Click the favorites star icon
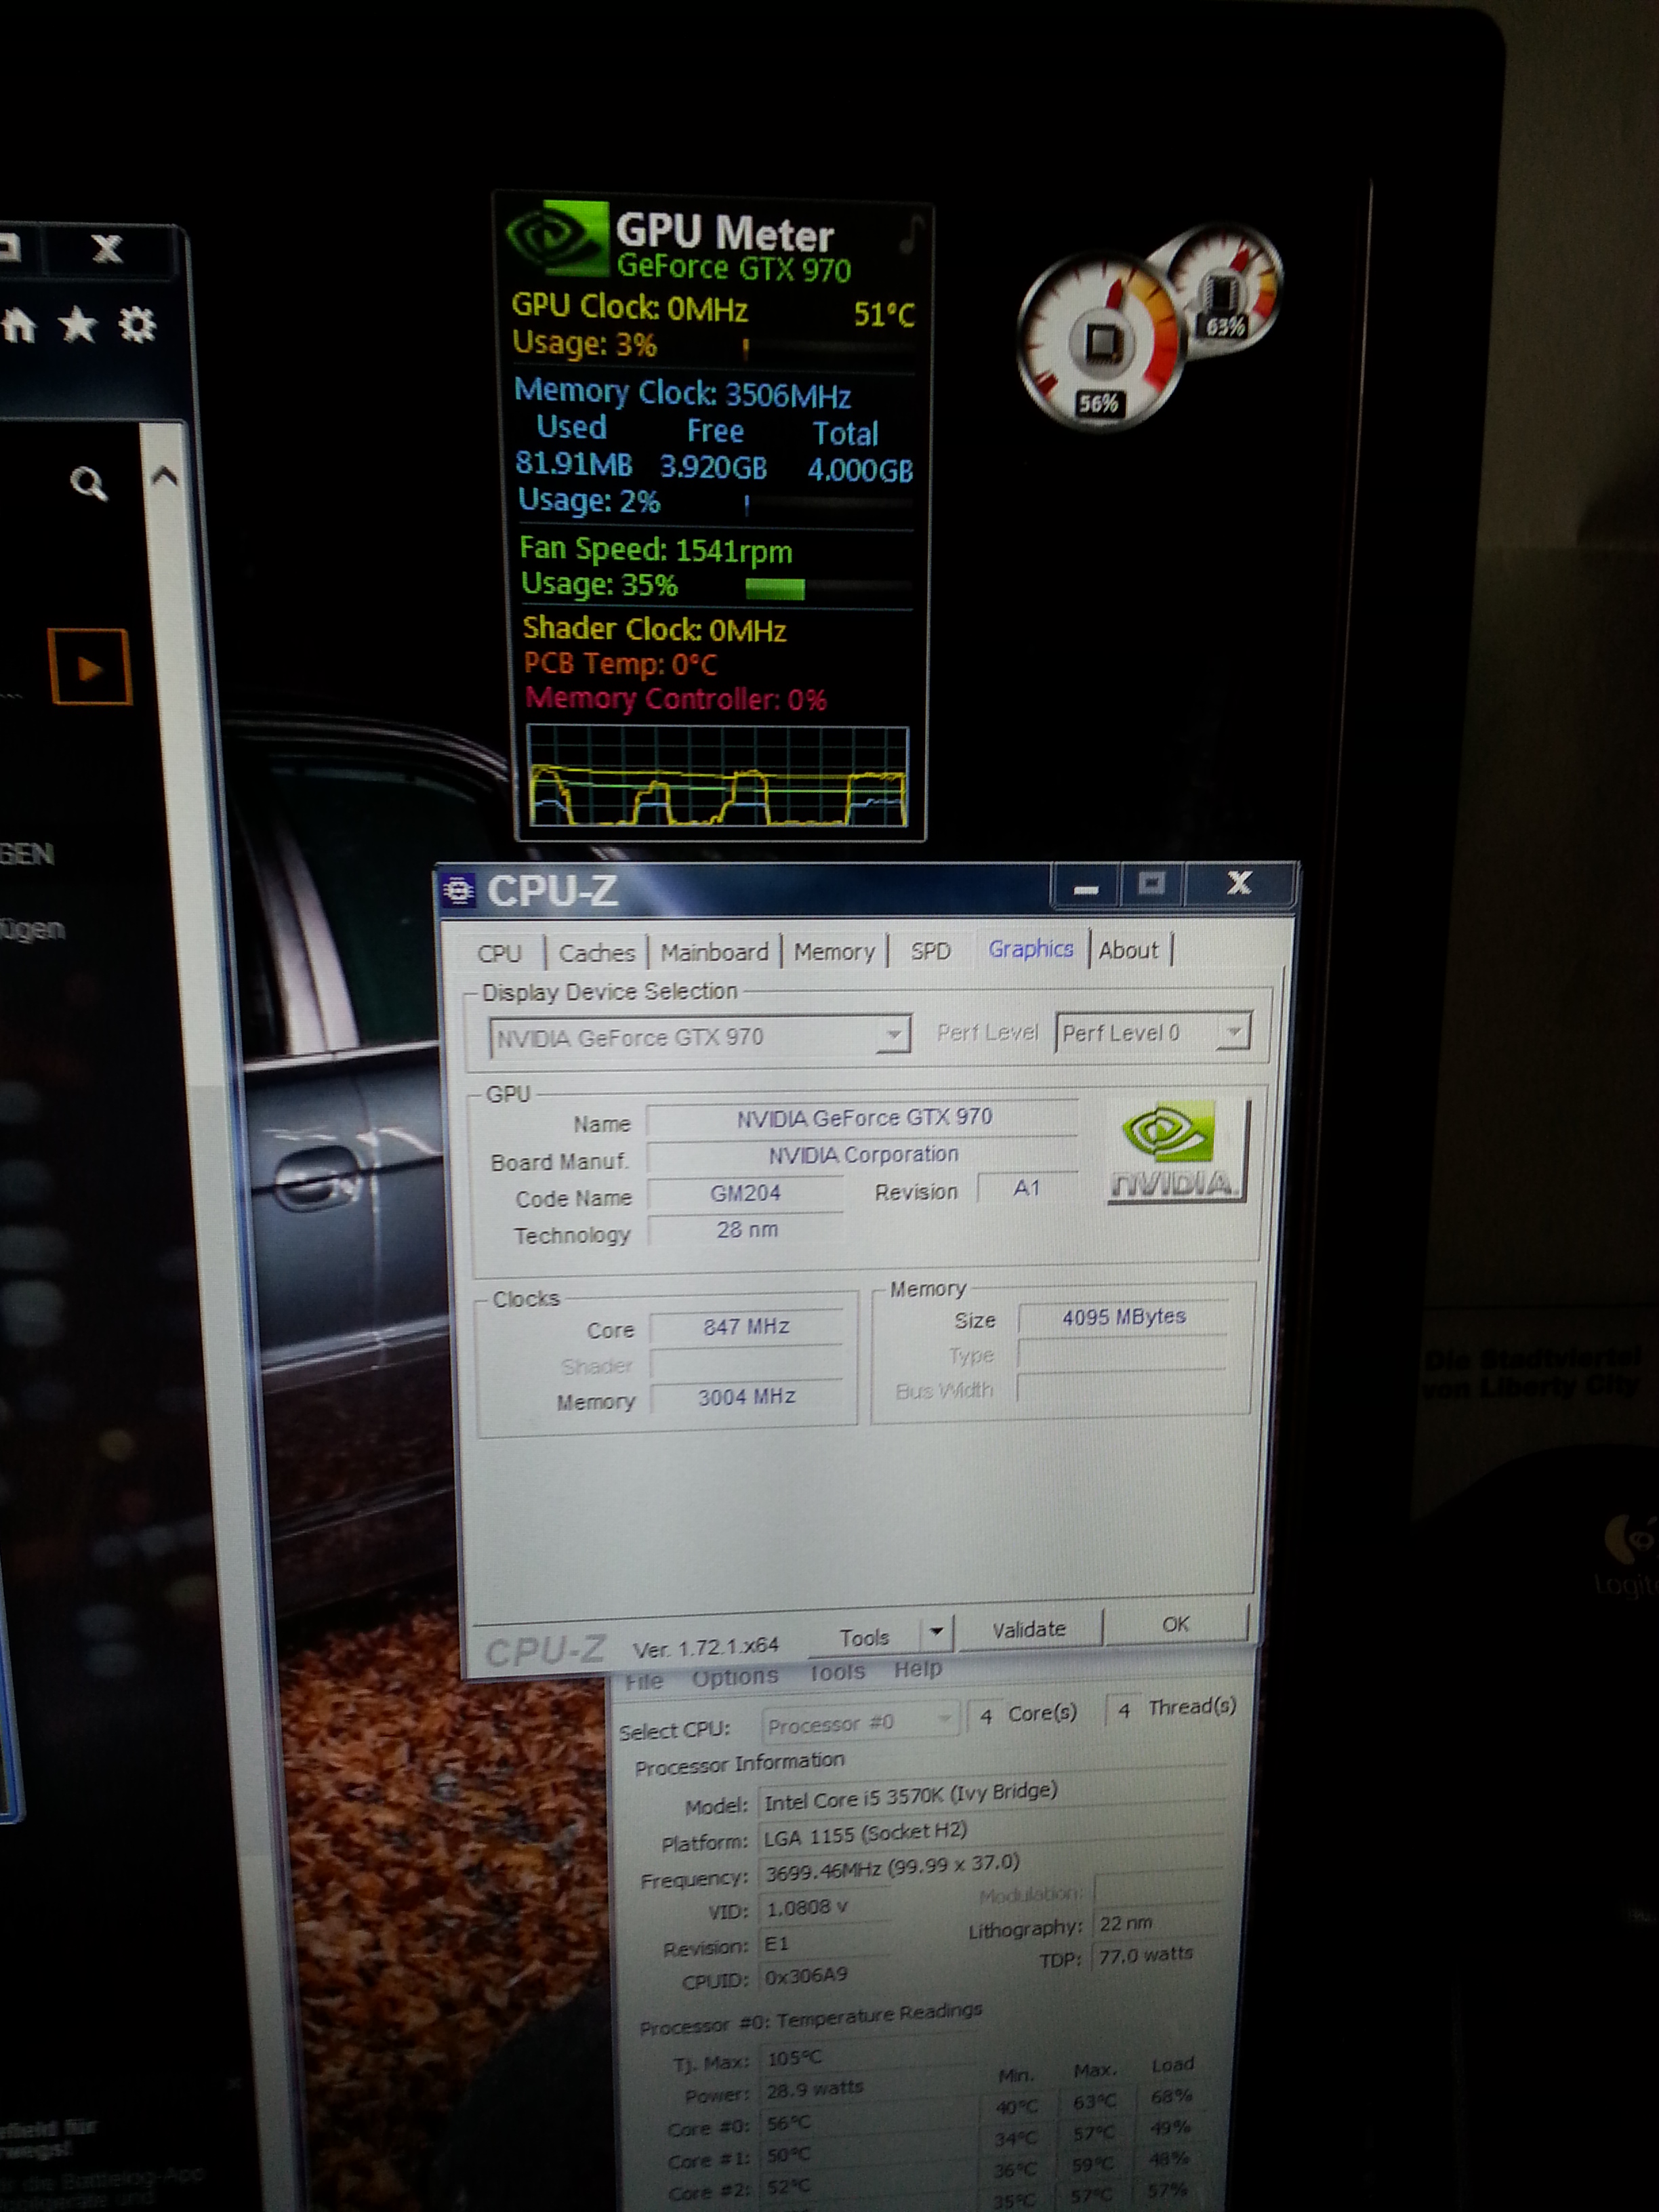Viewport: 1659px width, 2212px height. (78, 325)
